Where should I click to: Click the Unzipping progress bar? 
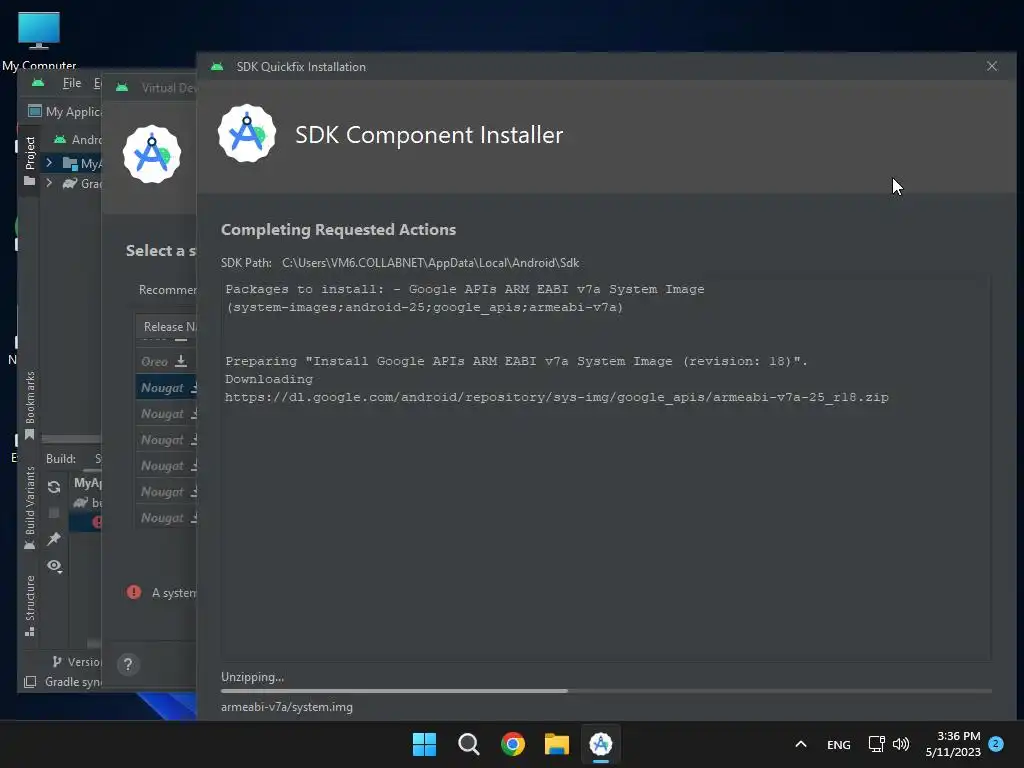606,691
